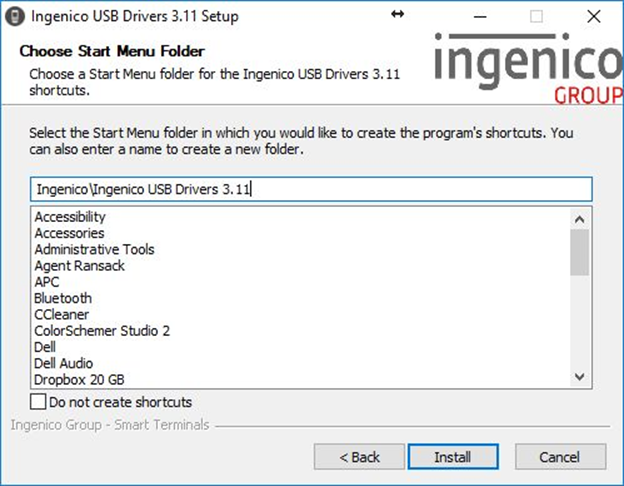Cancel the Ingenico setup

(560, 457)
